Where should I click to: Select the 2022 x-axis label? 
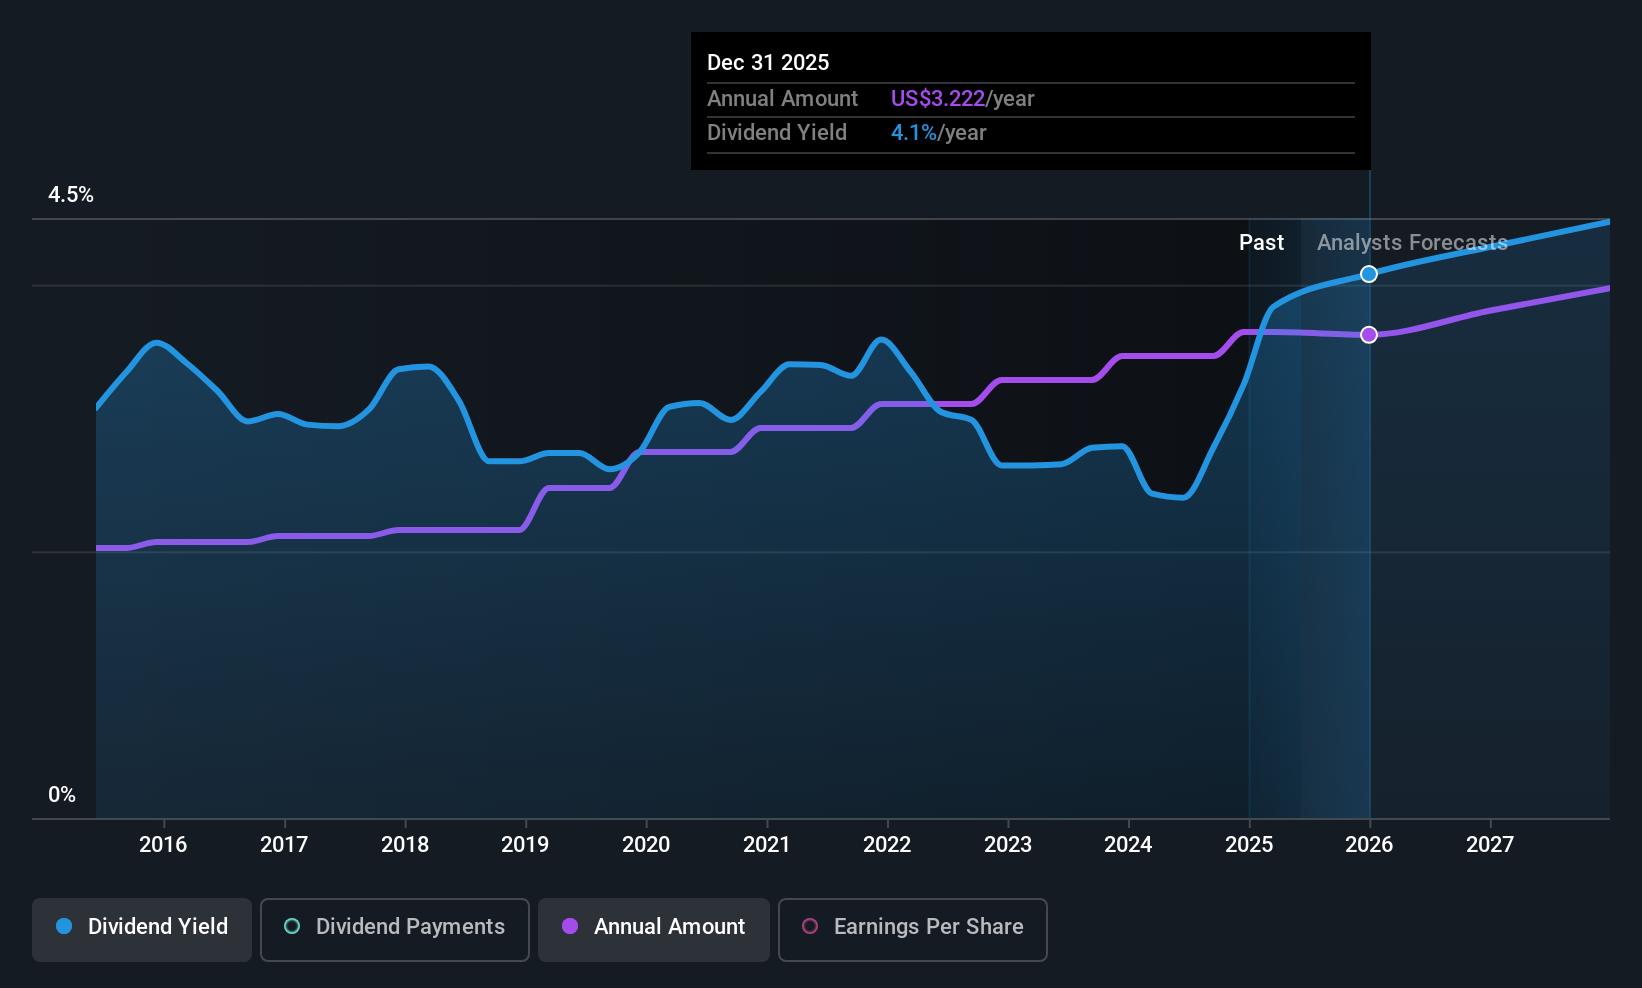[x=887, y=845]
